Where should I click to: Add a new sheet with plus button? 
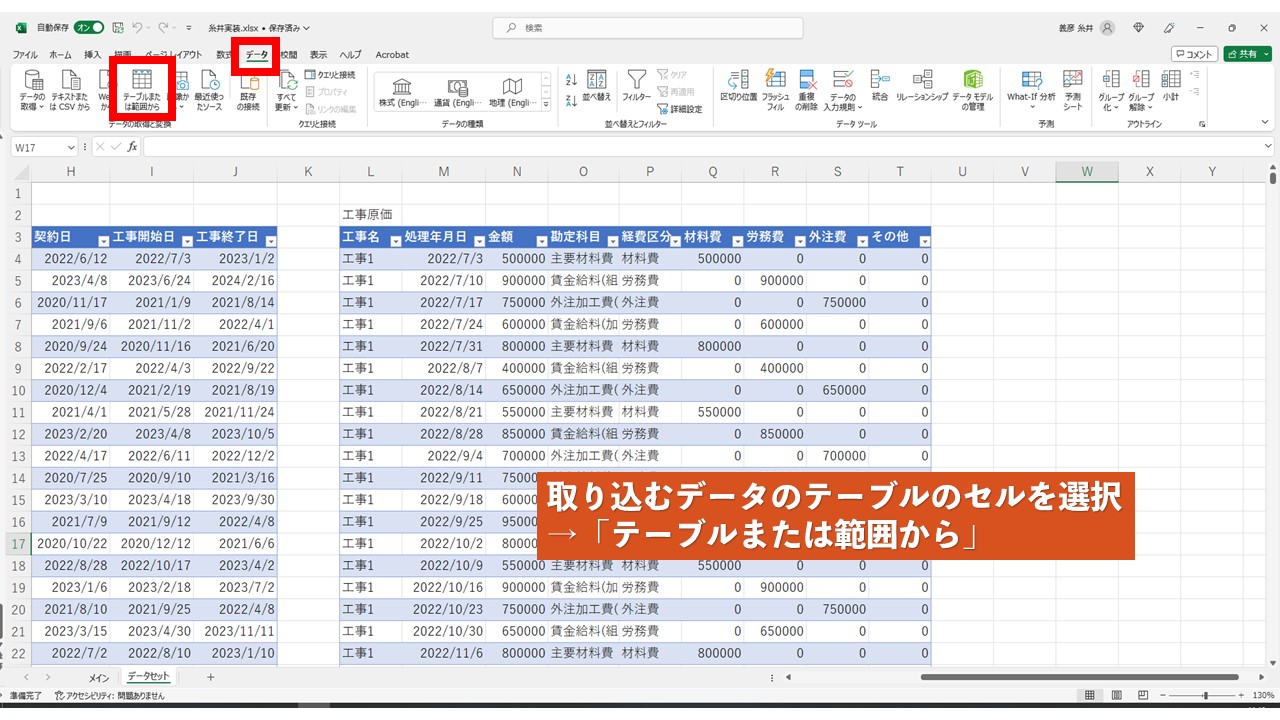tap(210, 677)
